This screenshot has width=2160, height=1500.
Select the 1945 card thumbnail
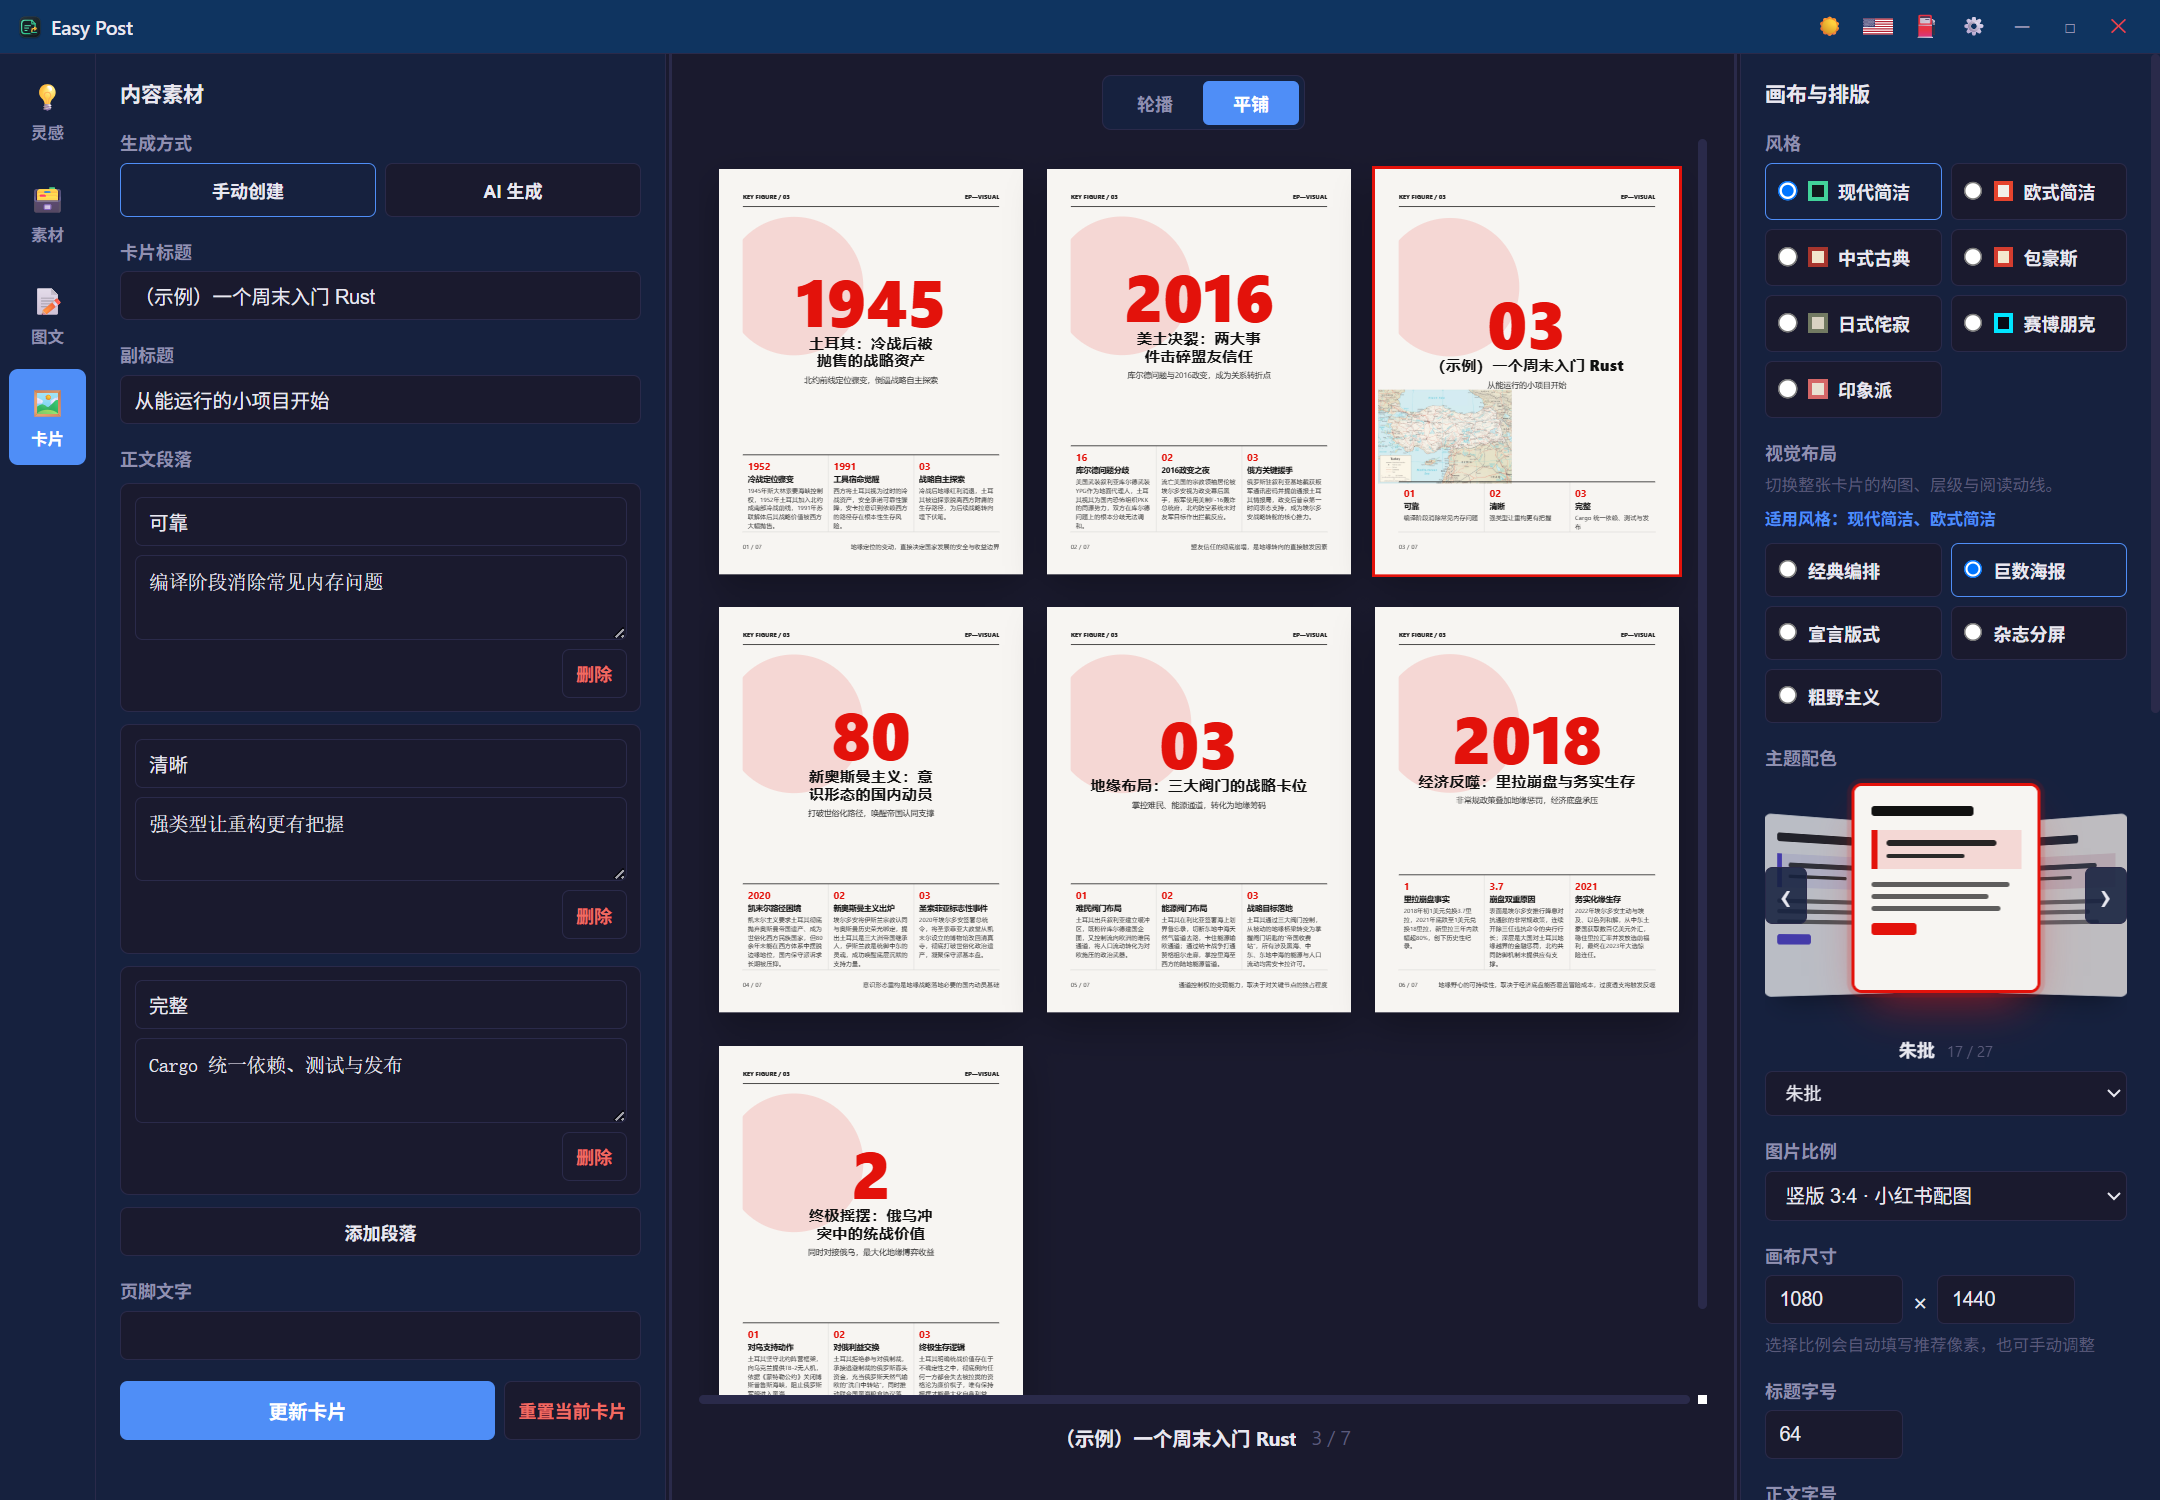tap(870, 372)
